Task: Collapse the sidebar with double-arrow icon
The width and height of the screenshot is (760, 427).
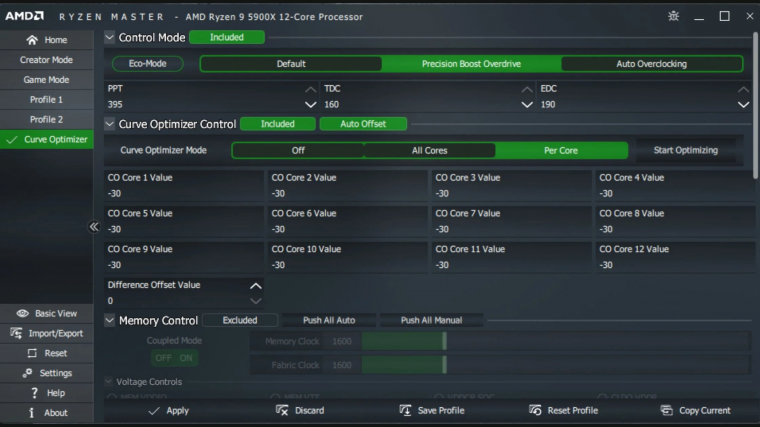Action: click(94, 227)
